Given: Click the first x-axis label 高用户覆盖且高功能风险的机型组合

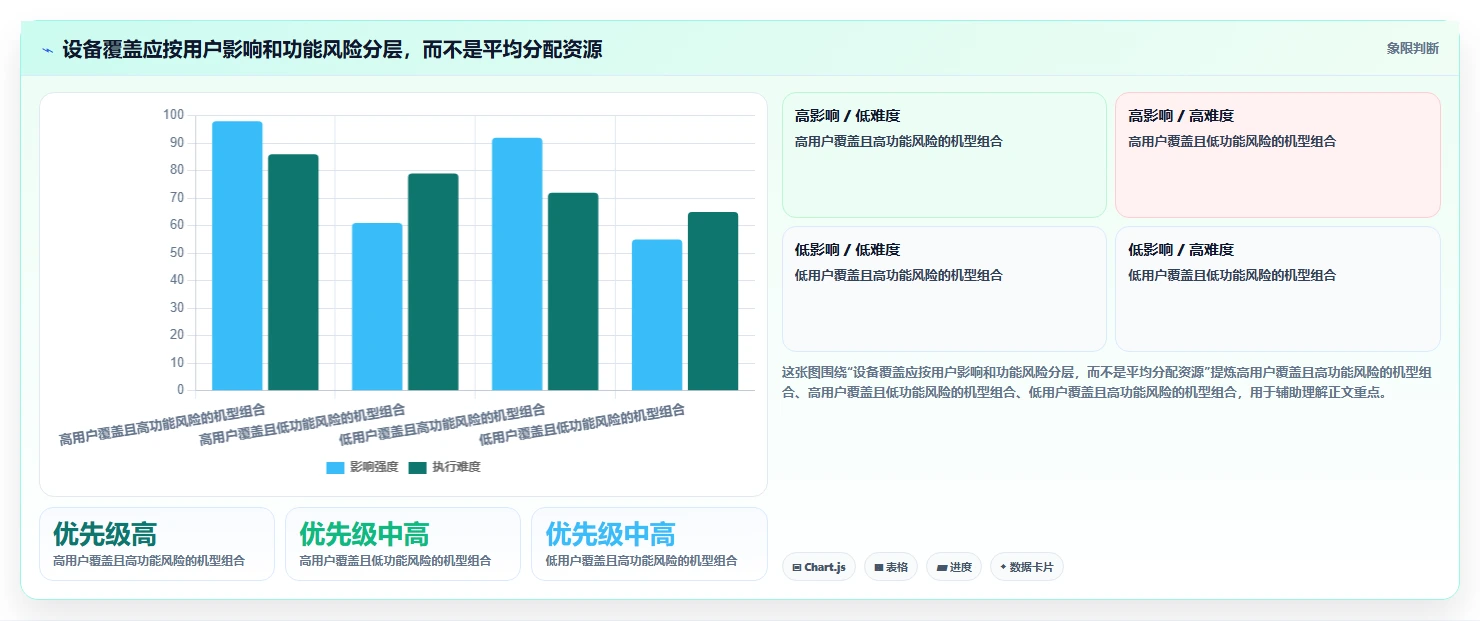Looking at the screenshot, I should 163,424.
